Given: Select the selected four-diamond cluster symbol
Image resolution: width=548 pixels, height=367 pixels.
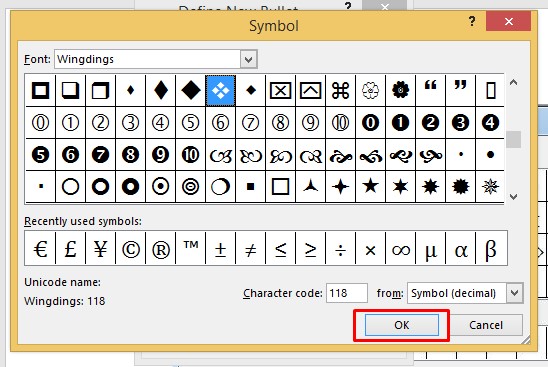Looking at the screenshot, I should pos(221,91).
